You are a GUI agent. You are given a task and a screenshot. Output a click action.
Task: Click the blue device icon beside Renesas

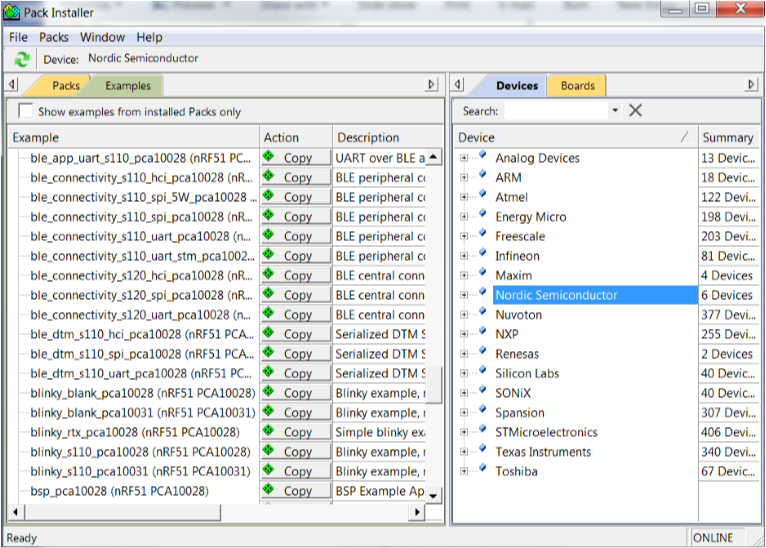coord(483,351)
